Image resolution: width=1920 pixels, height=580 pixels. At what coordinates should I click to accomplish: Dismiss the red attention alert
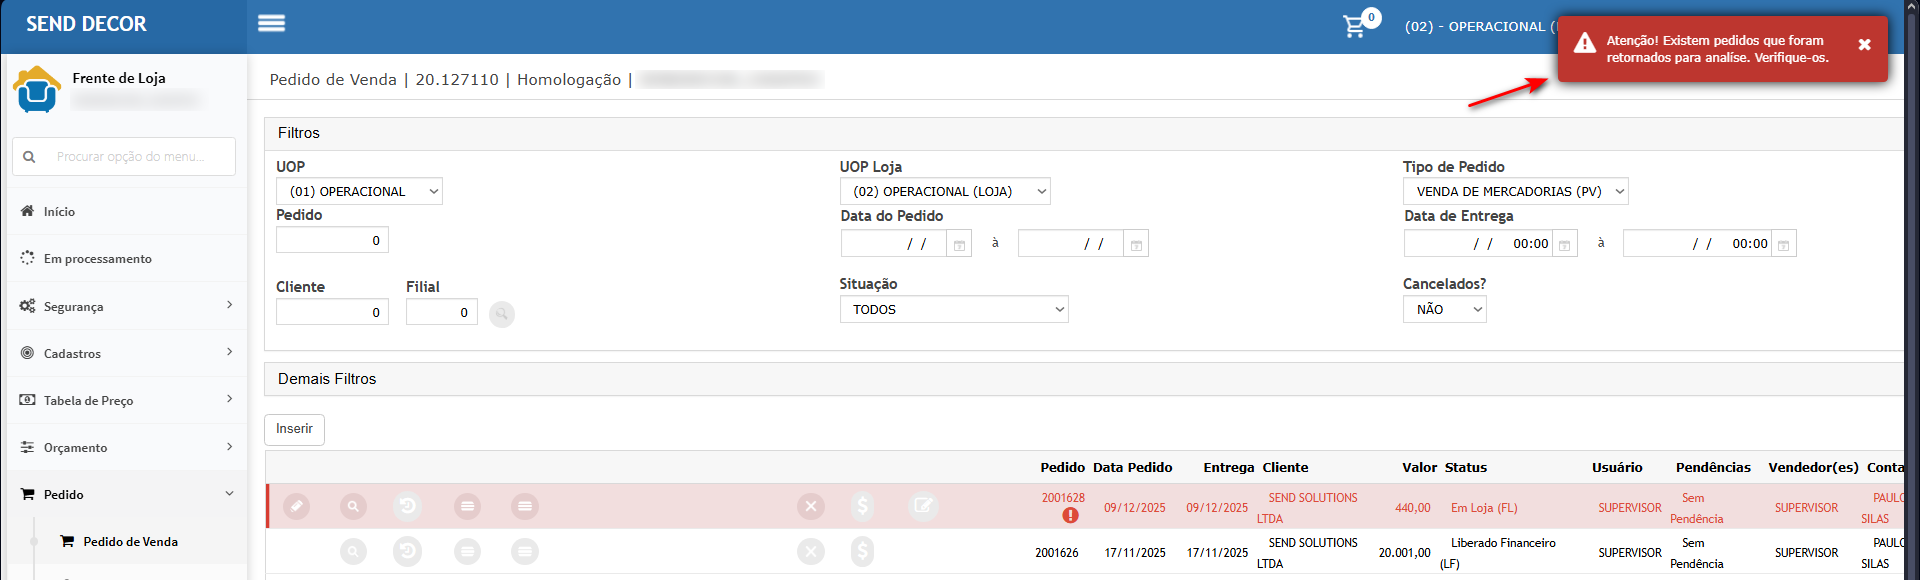pyautogui.click(x=1864, y=45)
